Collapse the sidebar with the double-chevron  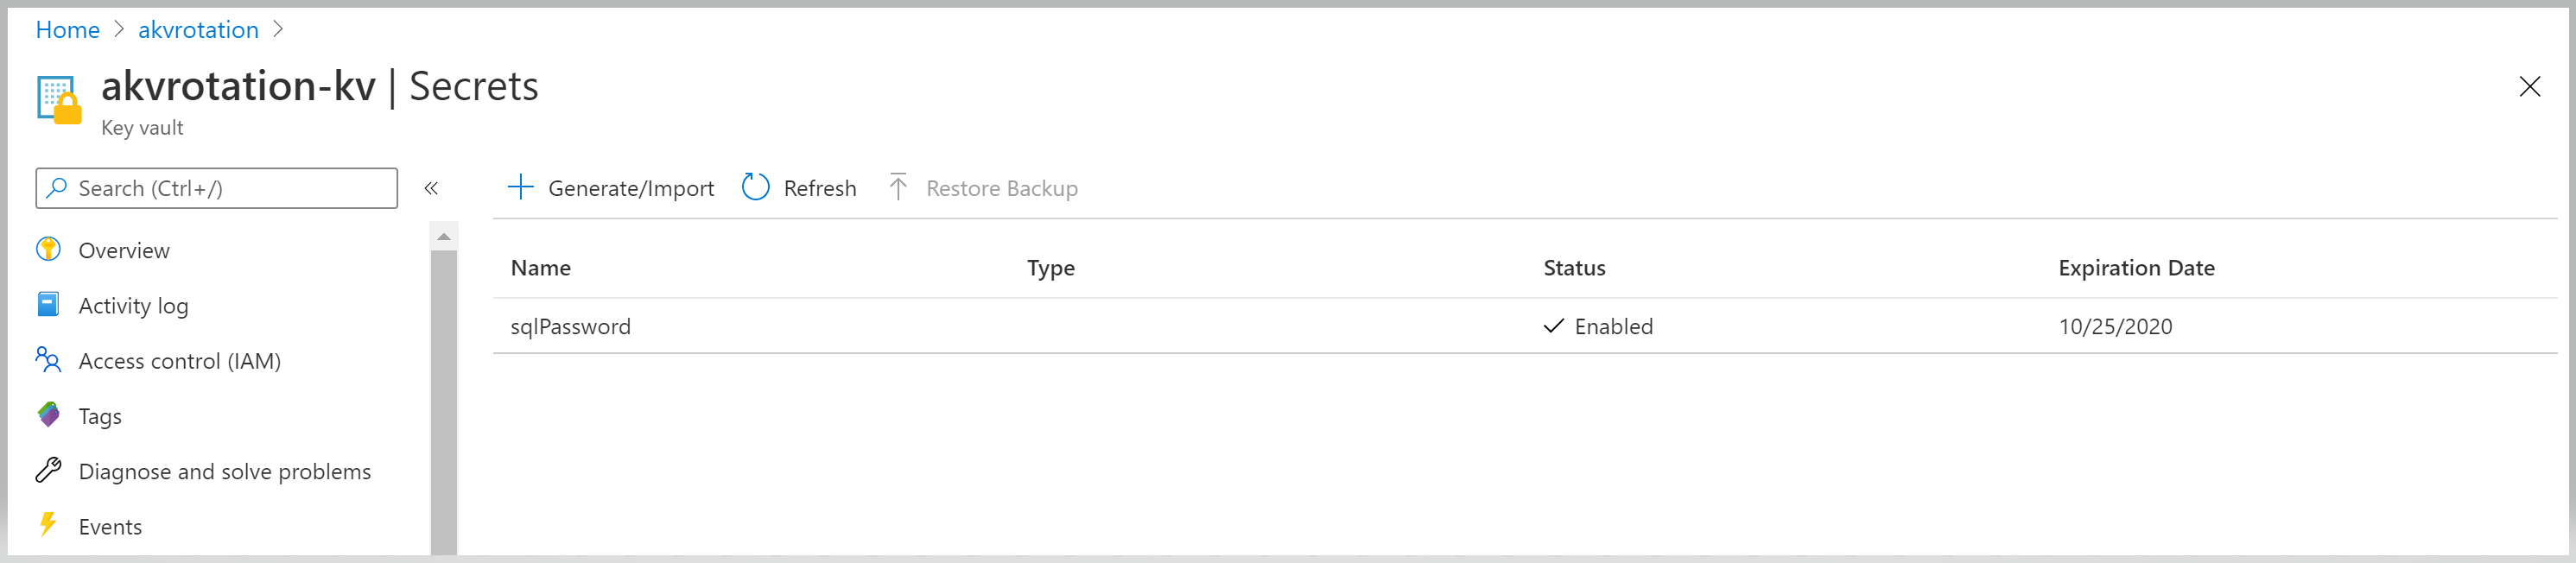pos(432,188)
